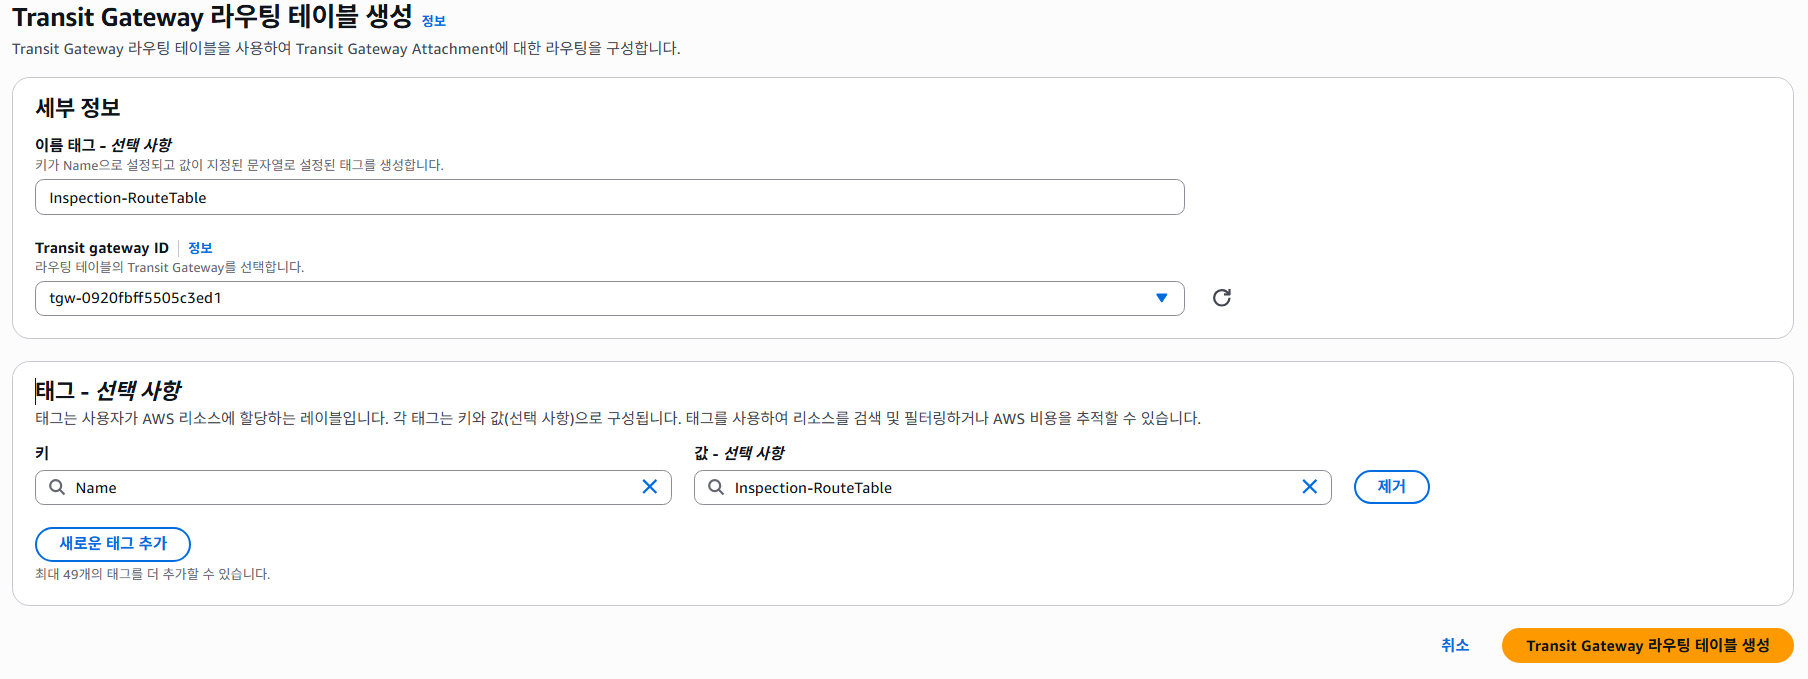1808x679 pixels.
Task: Click the orange Transit Gateway 라우팅 테이블 생성 button
Action: (1647, 645)
